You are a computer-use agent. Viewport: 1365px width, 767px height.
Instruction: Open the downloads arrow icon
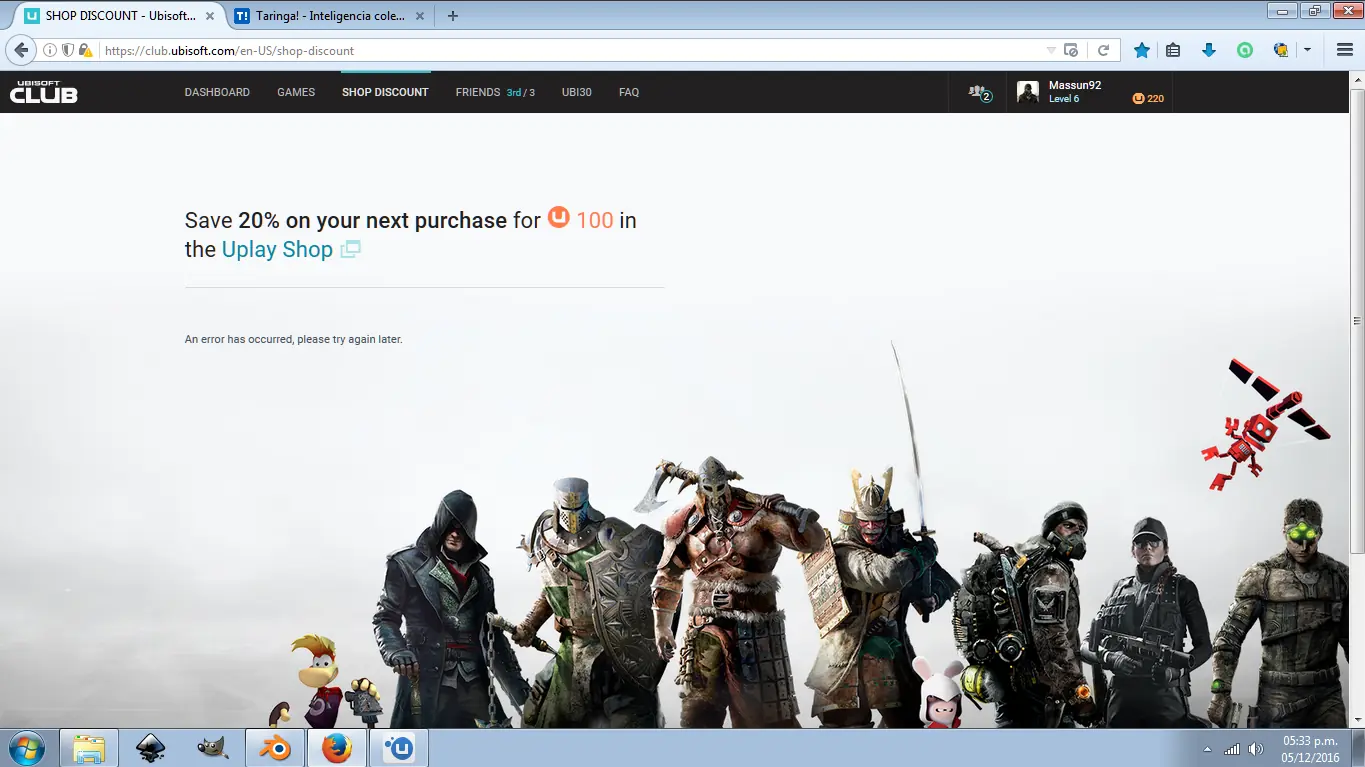(x=1208, y=50)
